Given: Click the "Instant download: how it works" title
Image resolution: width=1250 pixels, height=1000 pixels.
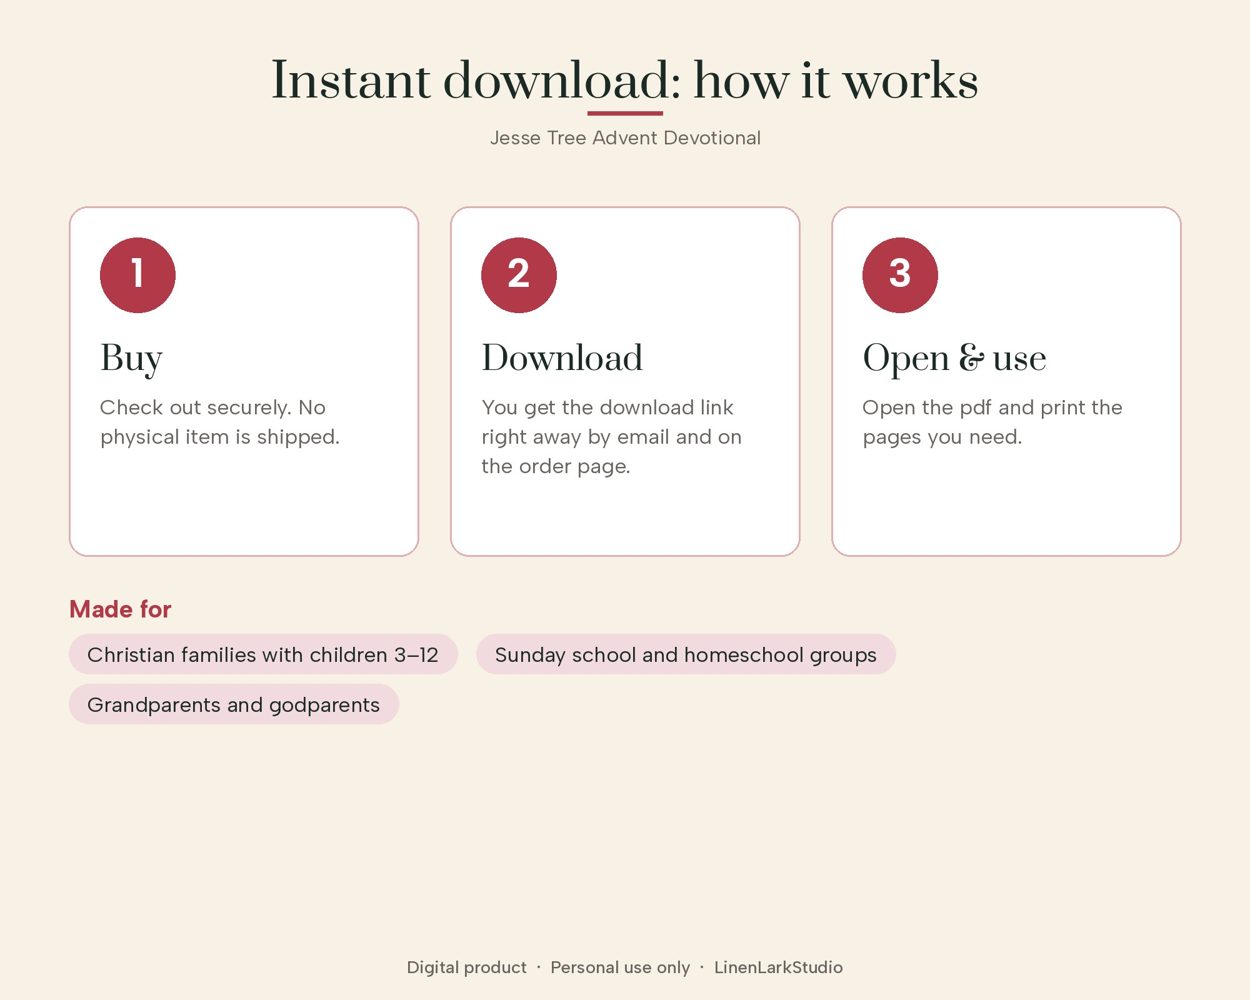Looking at the screenshot, I should (625, 80).
